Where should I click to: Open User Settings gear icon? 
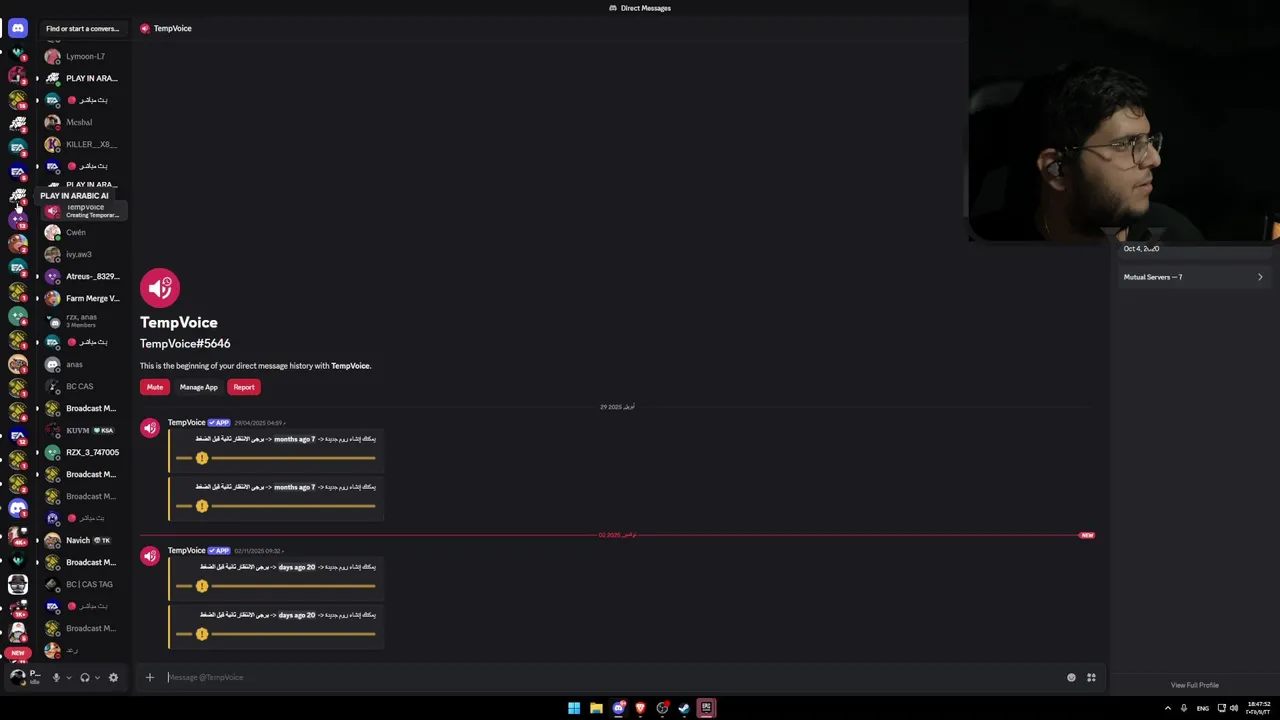click(113, 677)
